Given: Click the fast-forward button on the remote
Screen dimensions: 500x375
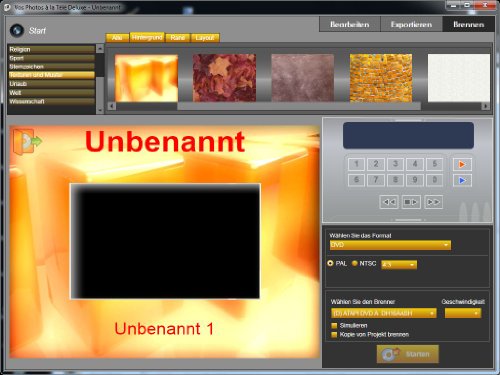Looking at the screenshot, I should click(x=433, y=202).
